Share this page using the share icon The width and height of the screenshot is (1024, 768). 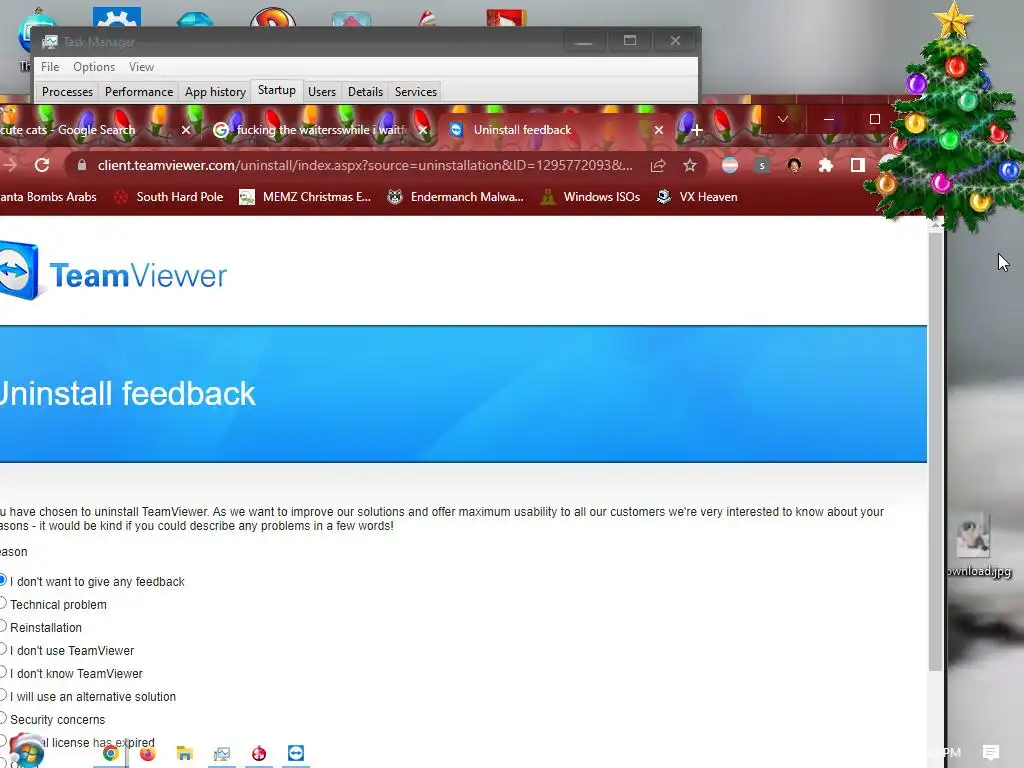(658, 165)
